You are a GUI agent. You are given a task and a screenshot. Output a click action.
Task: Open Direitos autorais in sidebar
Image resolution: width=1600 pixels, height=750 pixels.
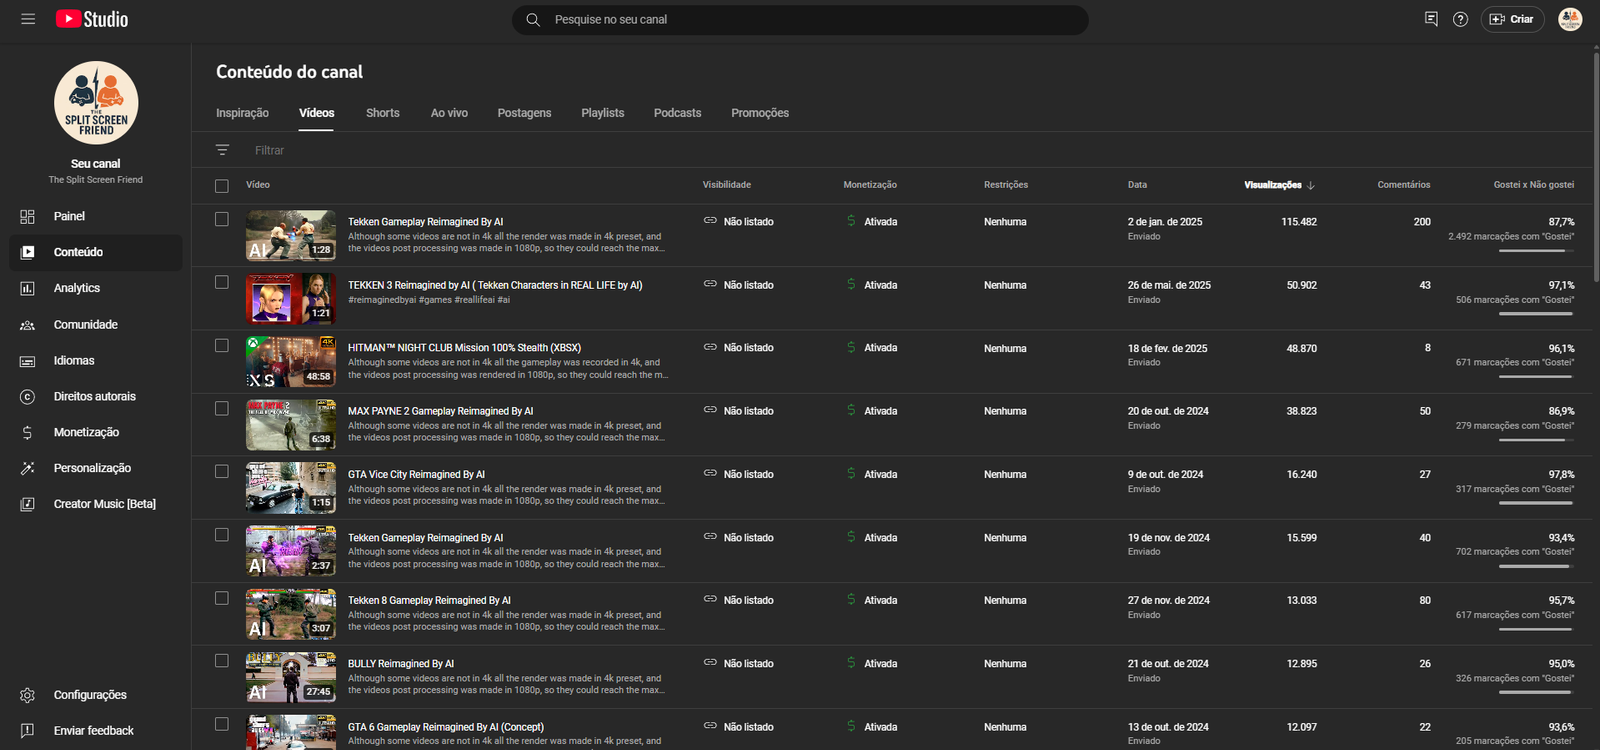(96, 396)
